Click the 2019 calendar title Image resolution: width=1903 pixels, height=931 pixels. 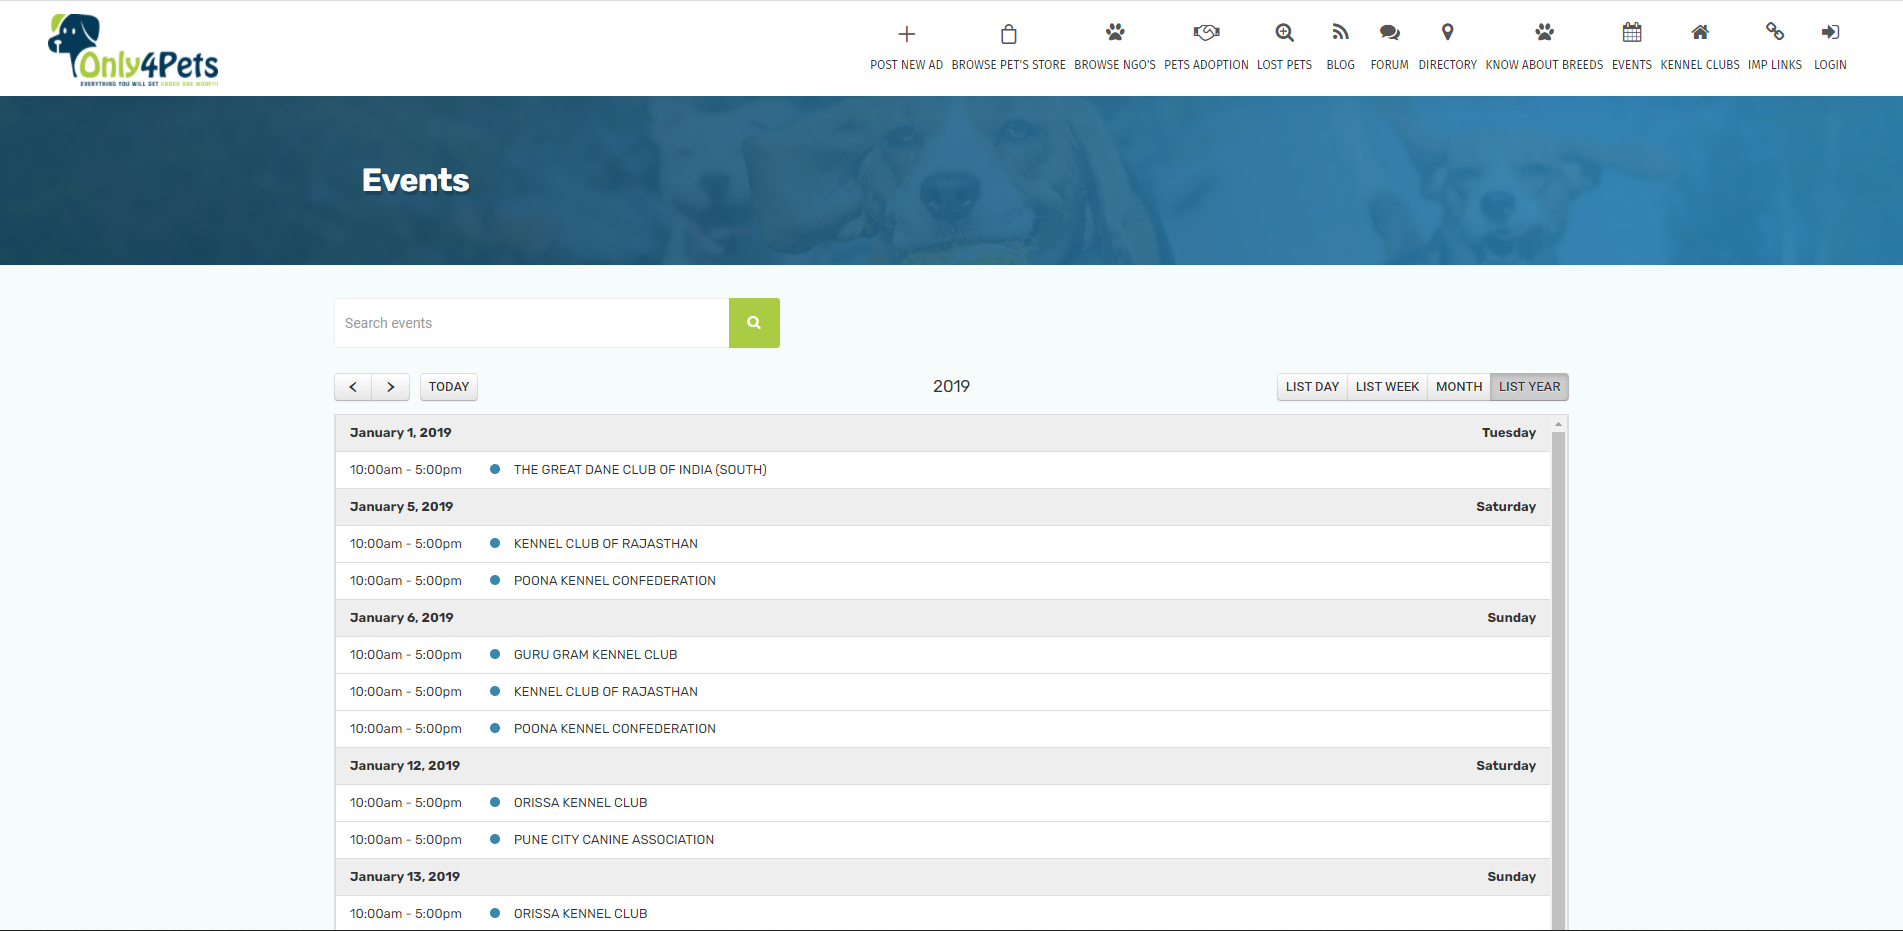tap(951, 387)
